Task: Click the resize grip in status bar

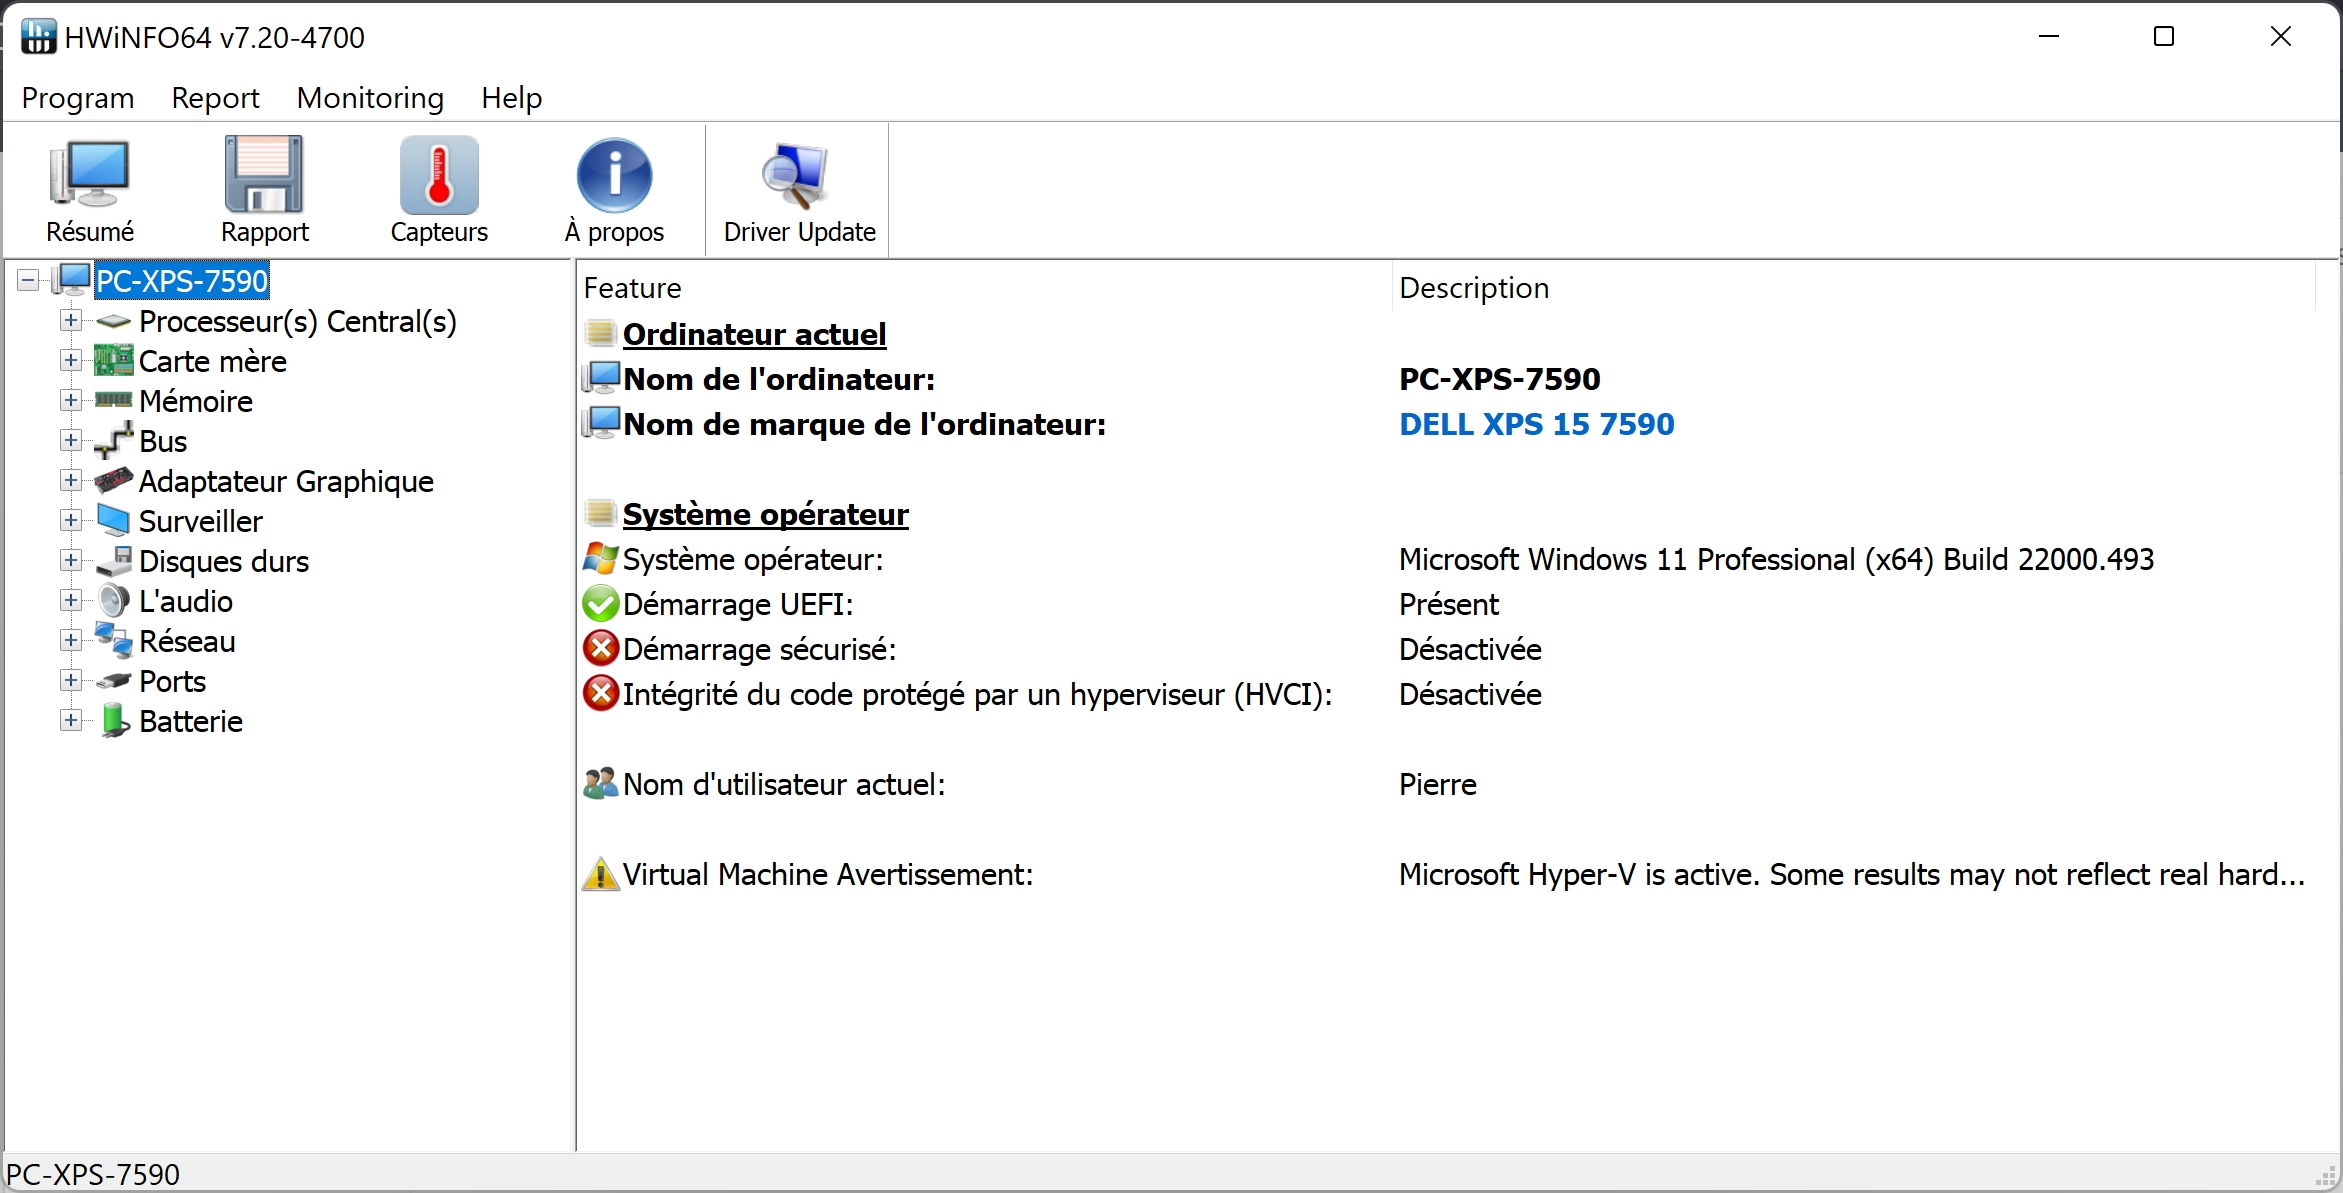Action: pyautogui.click(x=2326, y=1176)
